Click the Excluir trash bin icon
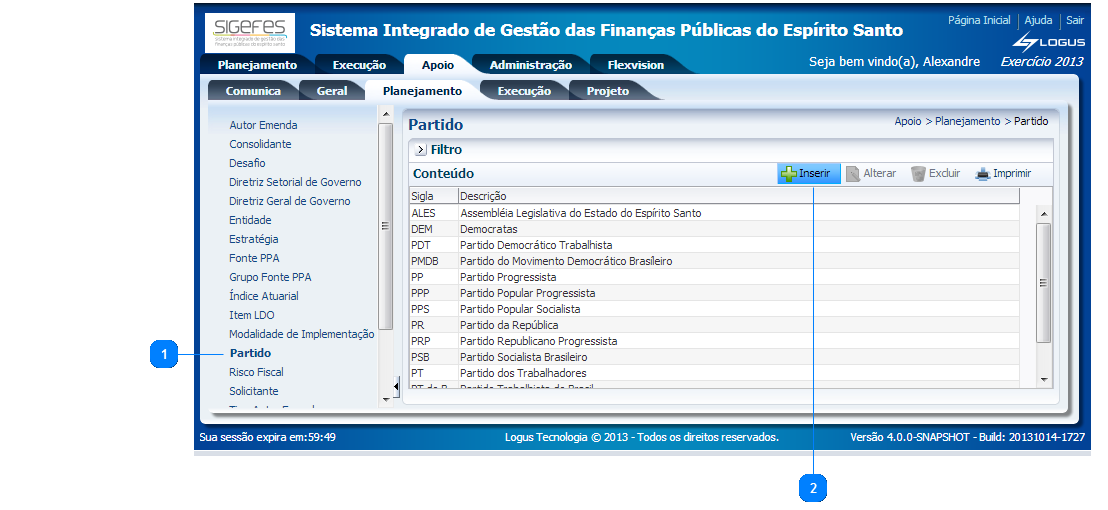The width and height of the screenshot is (1108, 510). [x=918, y=174]
